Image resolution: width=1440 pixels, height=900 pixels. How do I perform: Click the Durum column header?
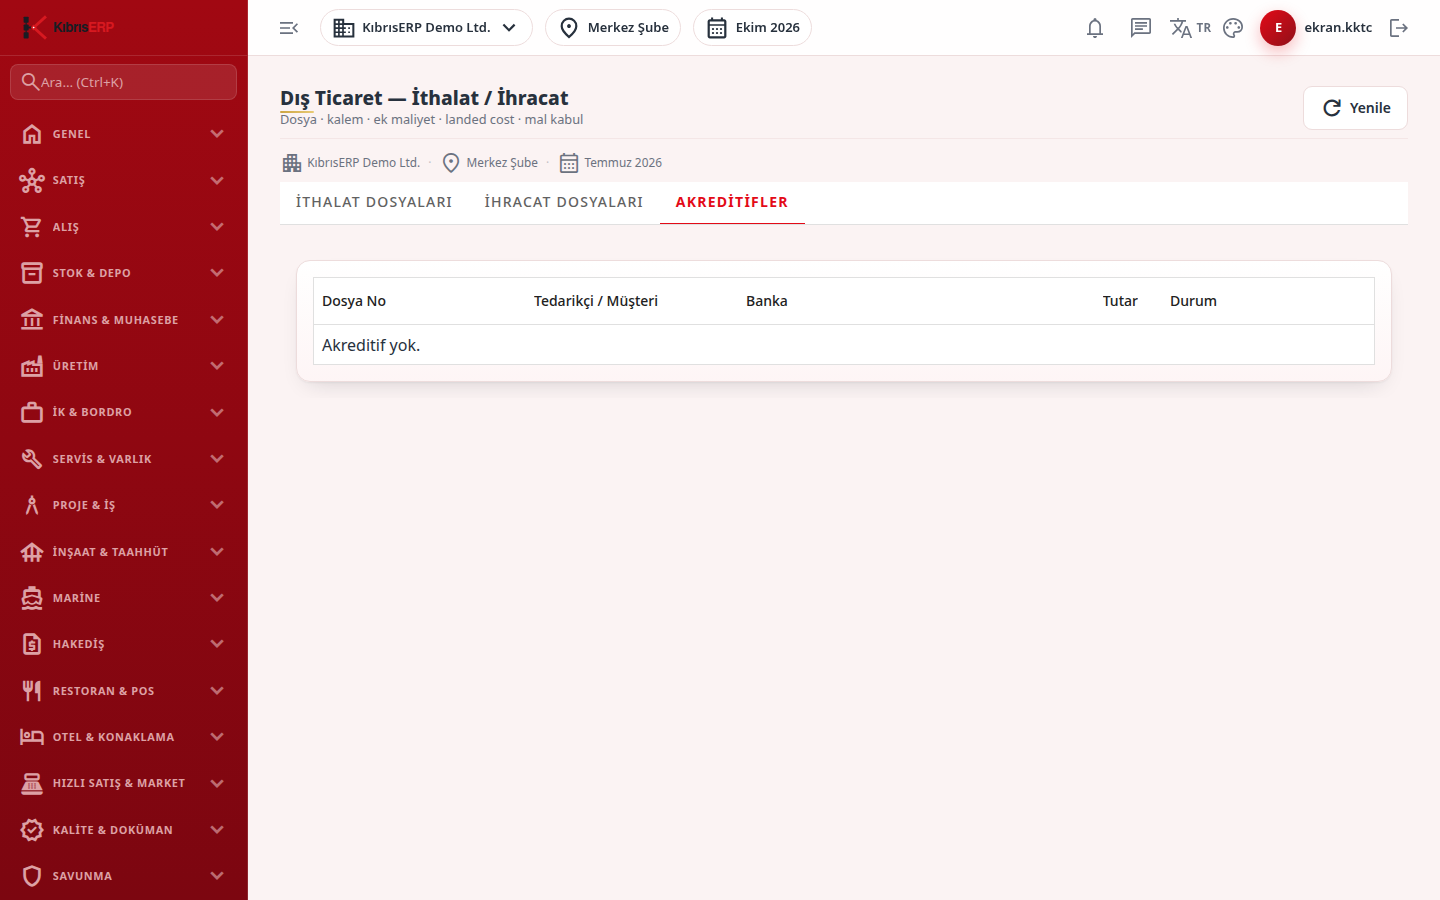point(1193,301)
